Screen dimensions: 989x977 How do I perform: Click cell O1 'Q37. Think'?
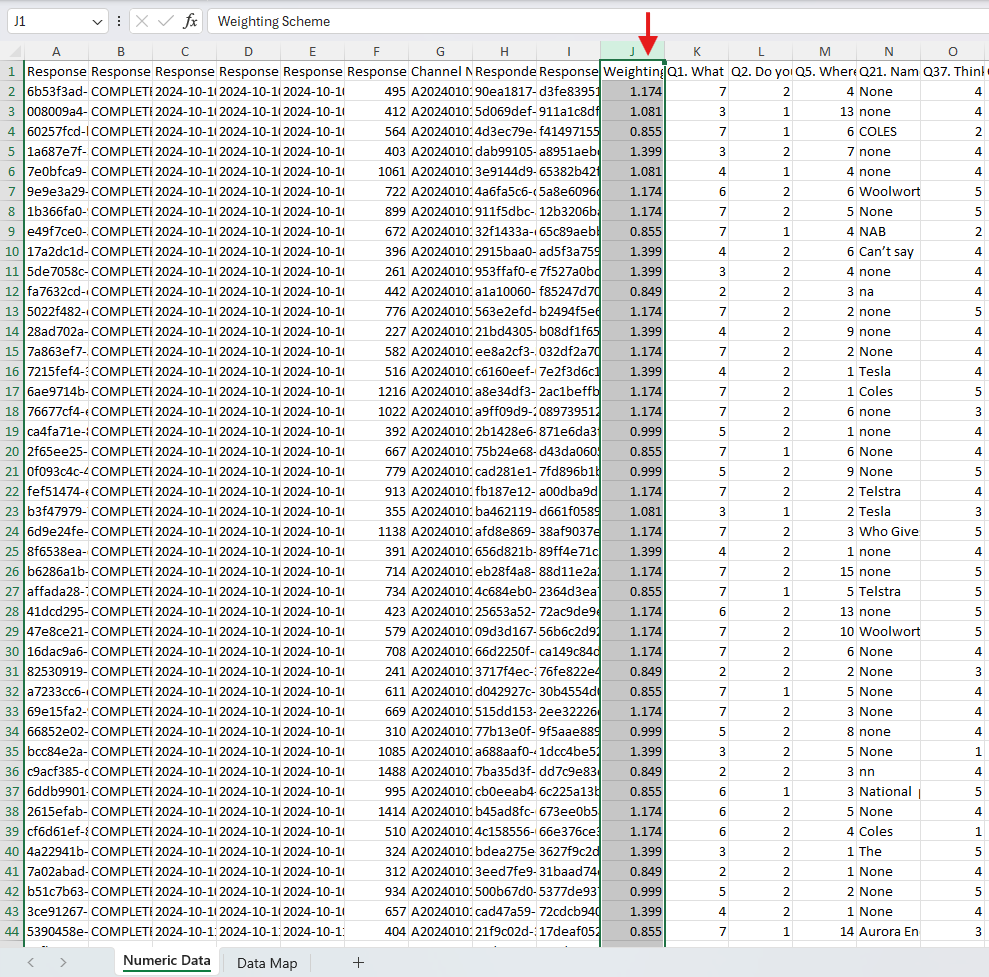click(952, 72)
